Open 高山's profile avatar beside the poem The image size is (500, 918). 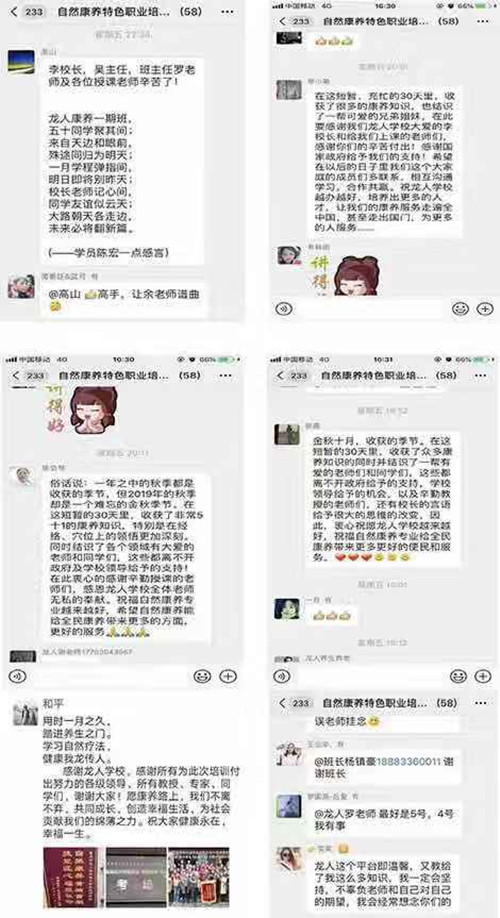[x=21, y=62]
